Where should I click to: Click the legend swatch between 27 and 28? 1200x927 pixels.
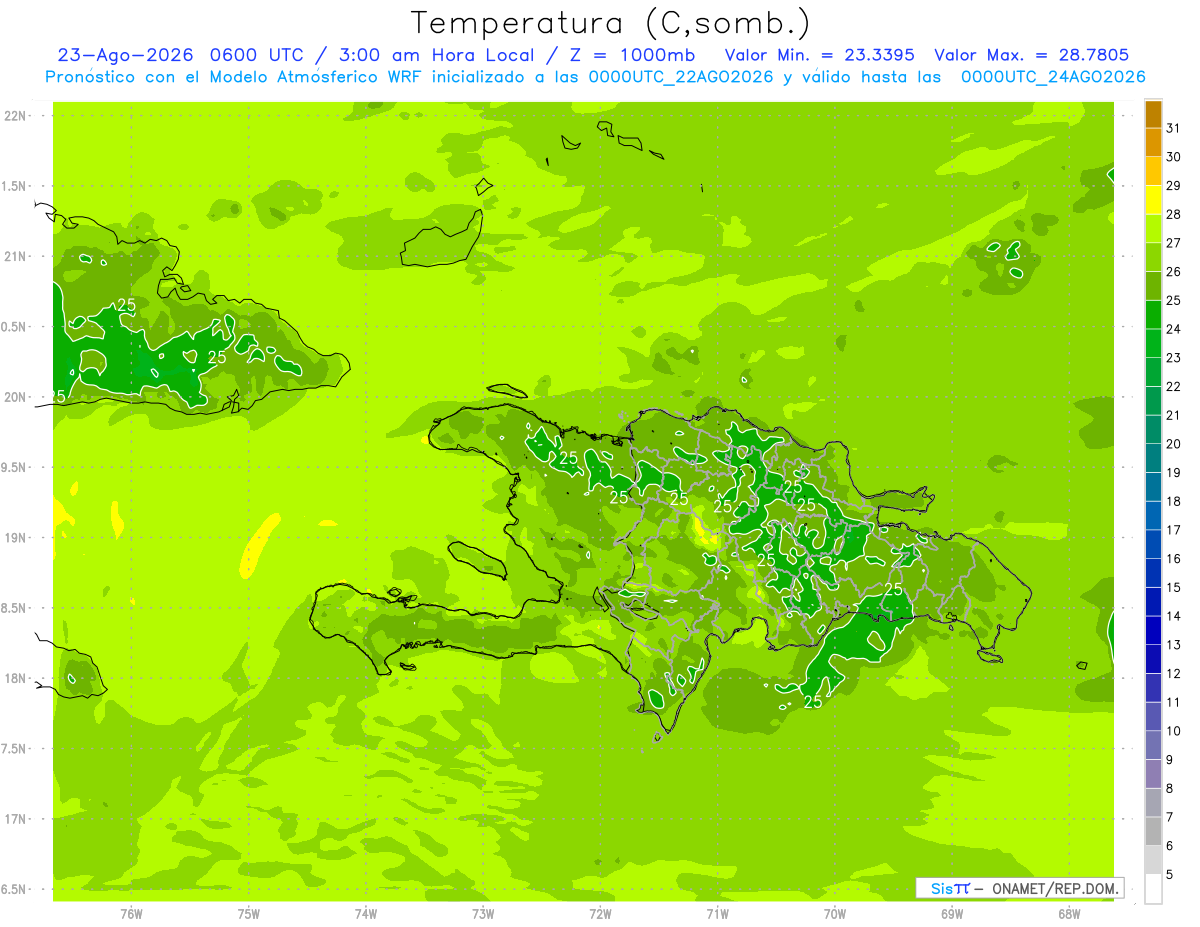tap(1153, 228)
